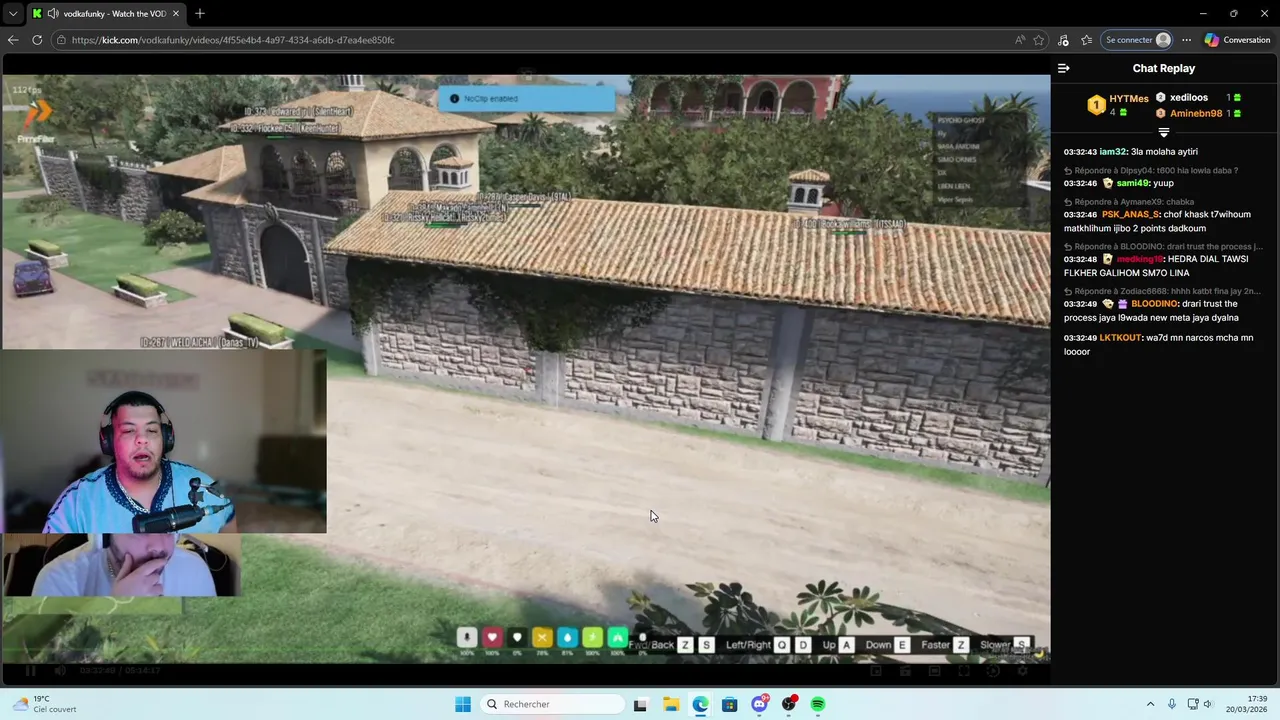Open Microsoft Store from the taskbar
Image resolution: width=1280 pixels, height=720 pixels.
tap(730, 704)
